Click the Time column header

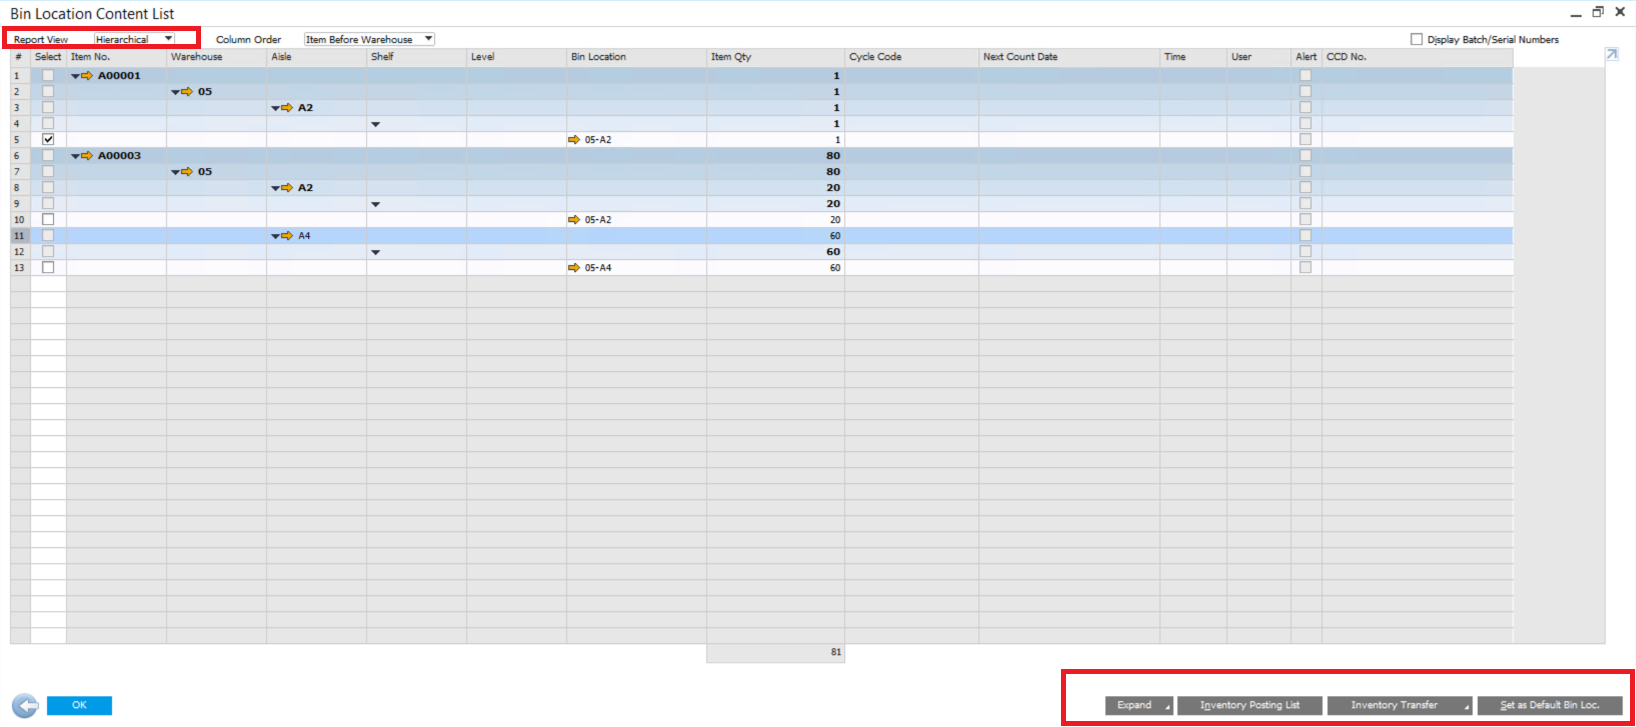(1193, 57)
